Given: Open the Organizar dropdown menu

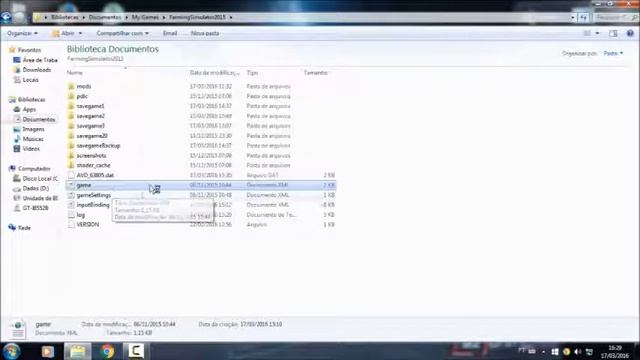Looking at the screenshot, I should pyautogui.click(x=22, y=33).
